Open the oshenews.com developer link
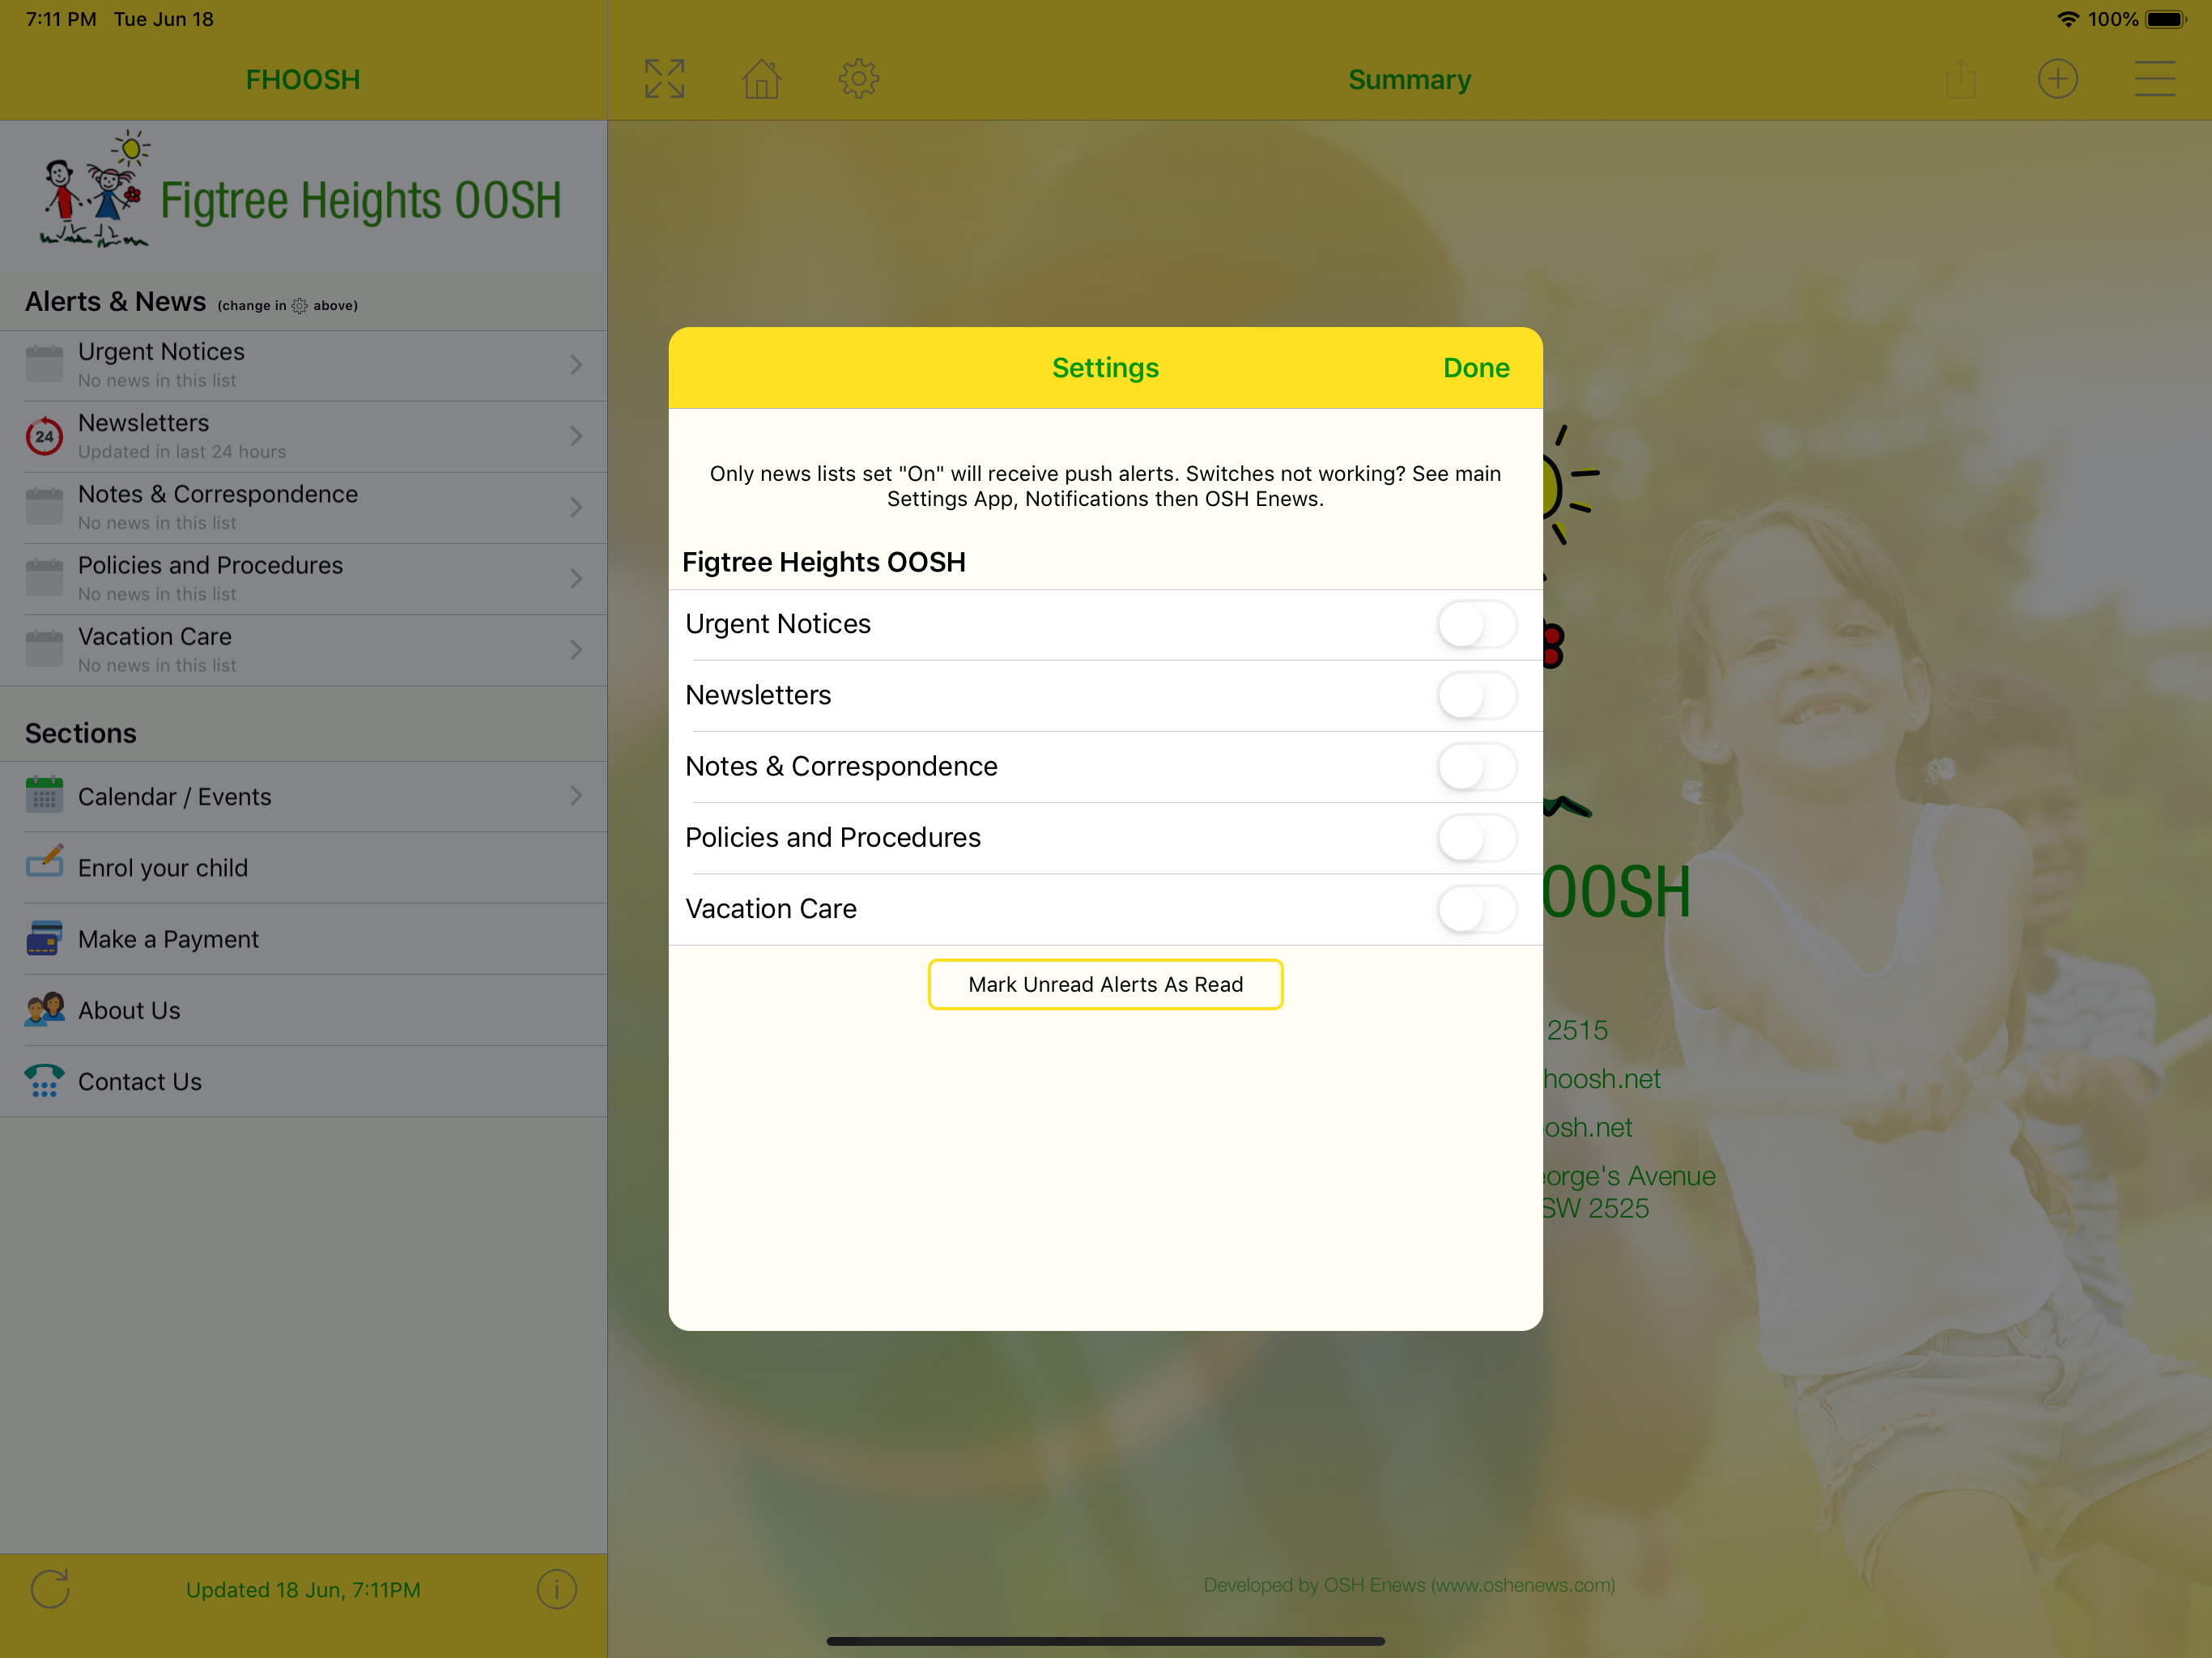Screen dimensions: 2212x1658 pos(1409,1585)
